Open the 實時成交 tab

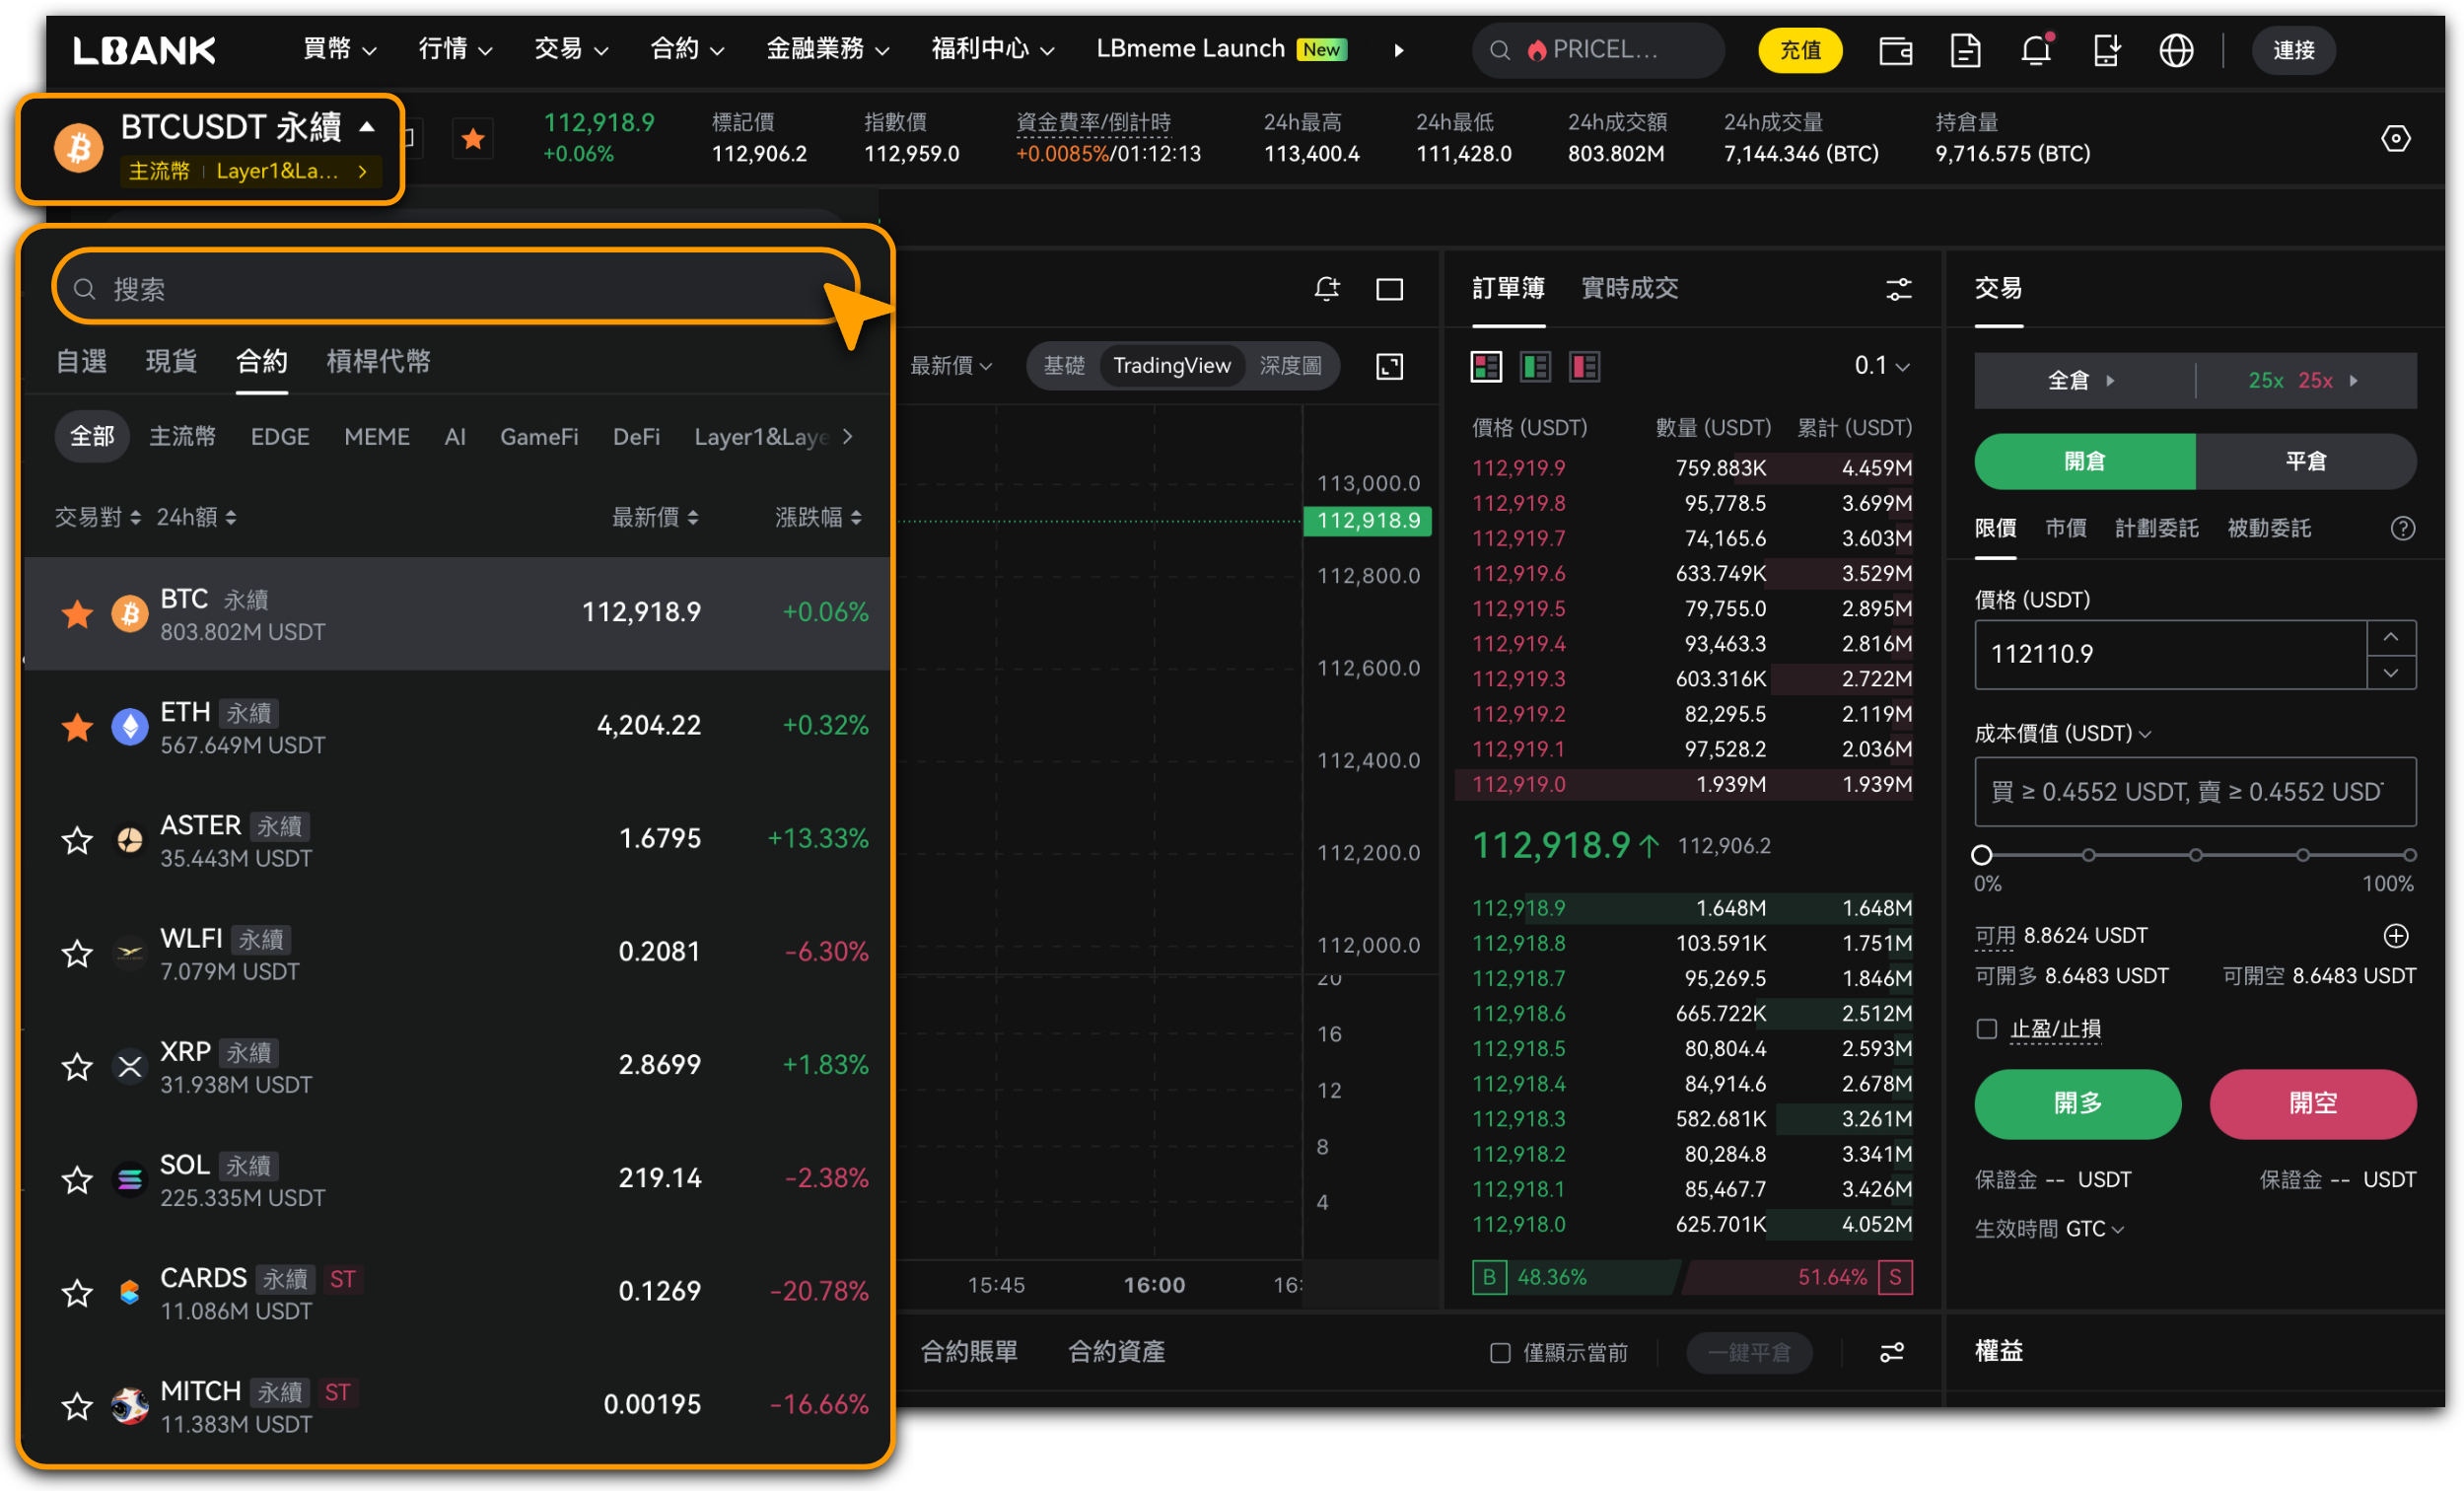[x=1629, y=289]
